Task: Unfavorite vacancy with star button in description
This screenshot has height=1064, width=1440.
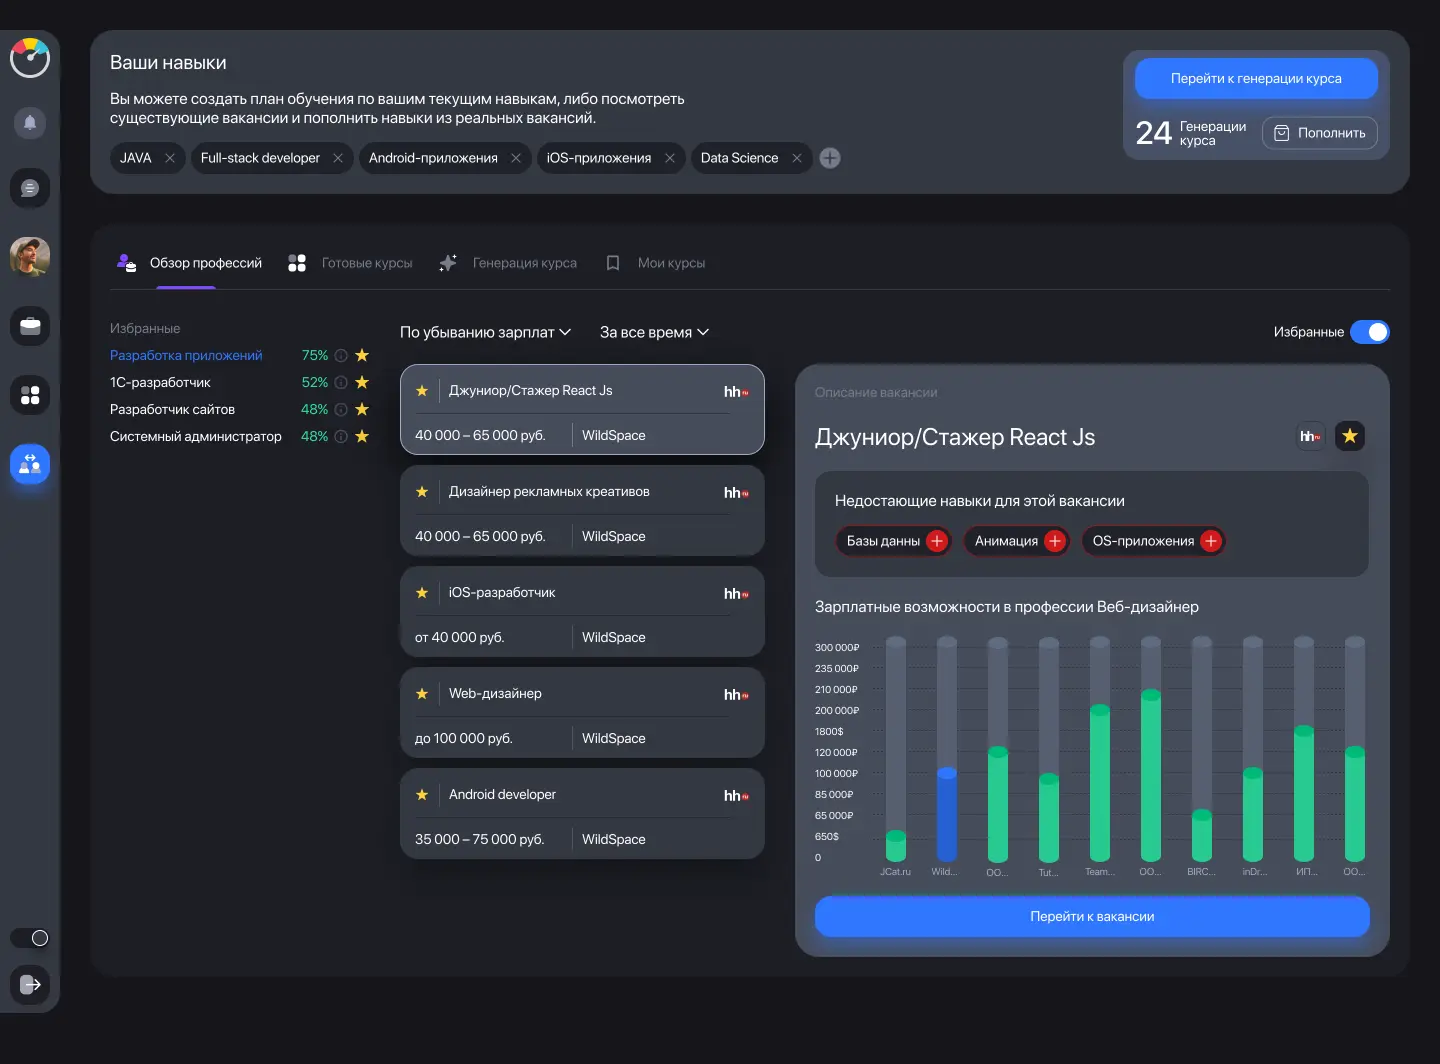Action: [x=1349, y=436]
